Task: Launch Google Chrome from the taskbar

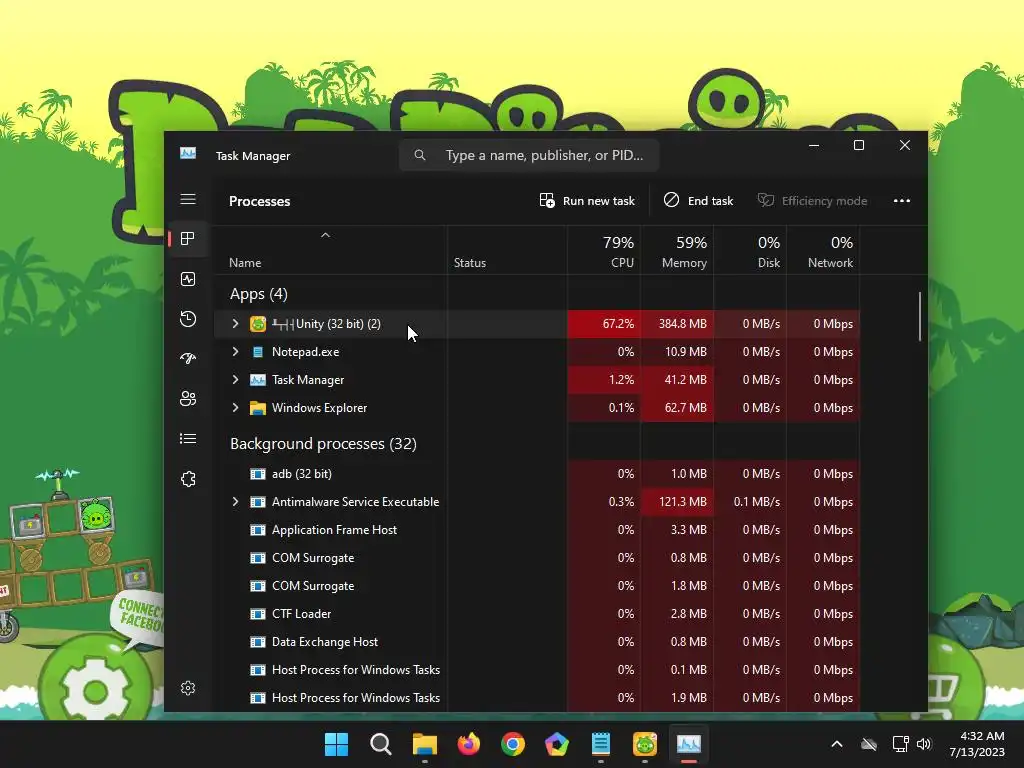Action: click(513, 744)
